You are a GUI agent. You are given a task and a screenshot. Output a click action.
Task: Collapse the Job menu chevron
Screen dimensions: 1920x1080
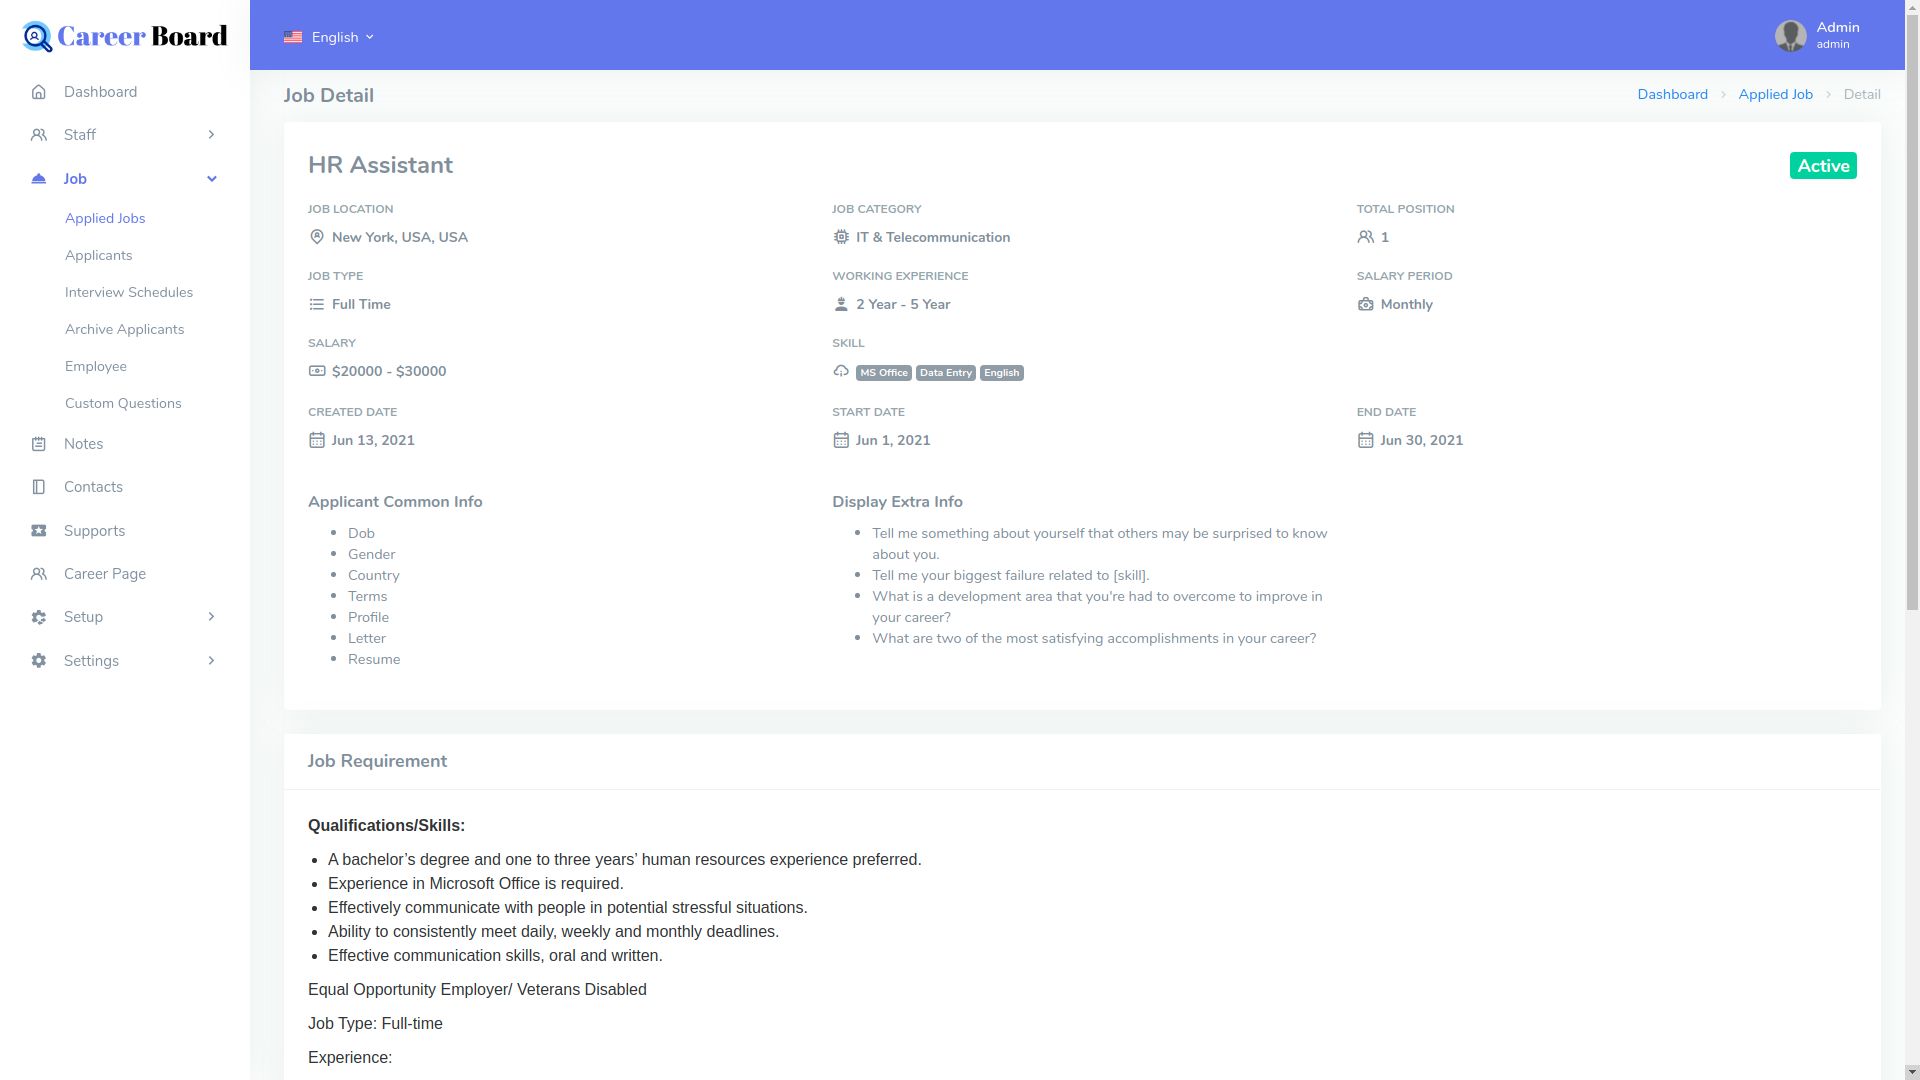coord(211,179)
